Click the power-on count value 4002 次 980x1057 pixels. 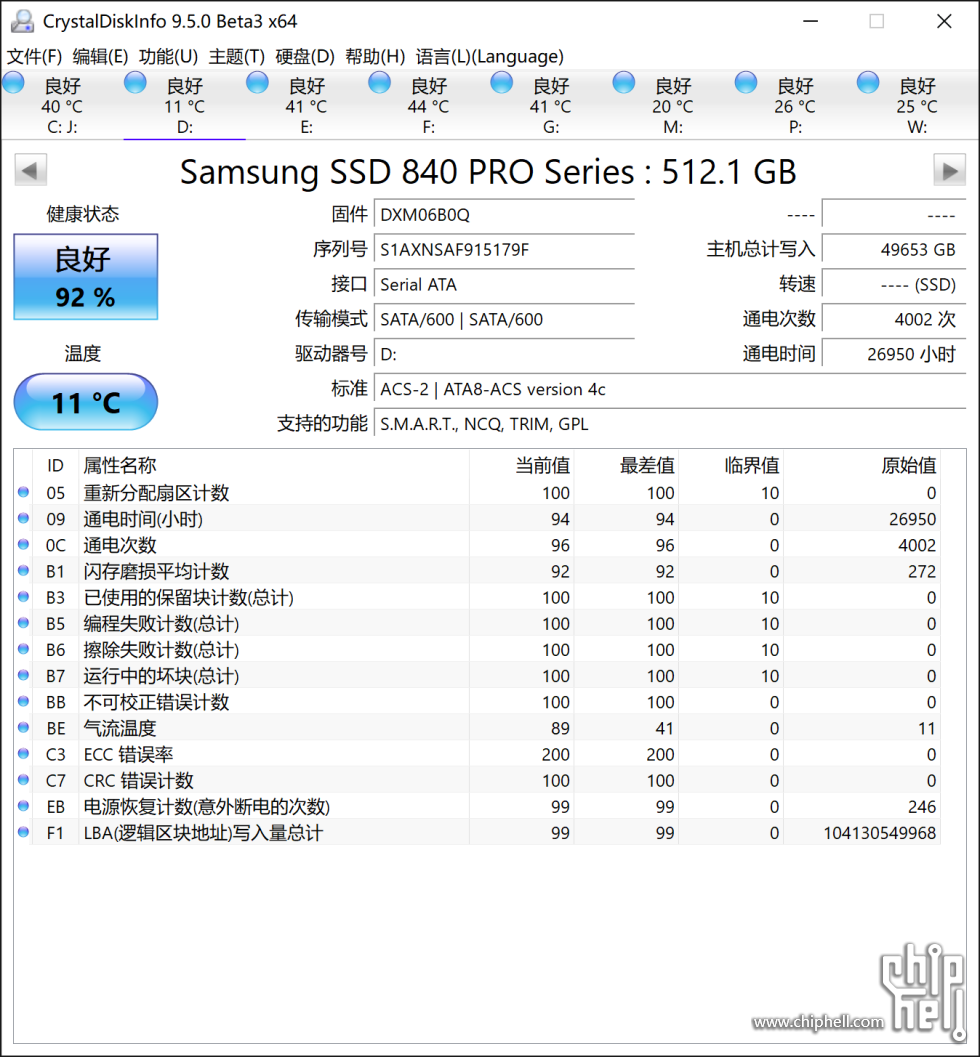click(894, 320)
